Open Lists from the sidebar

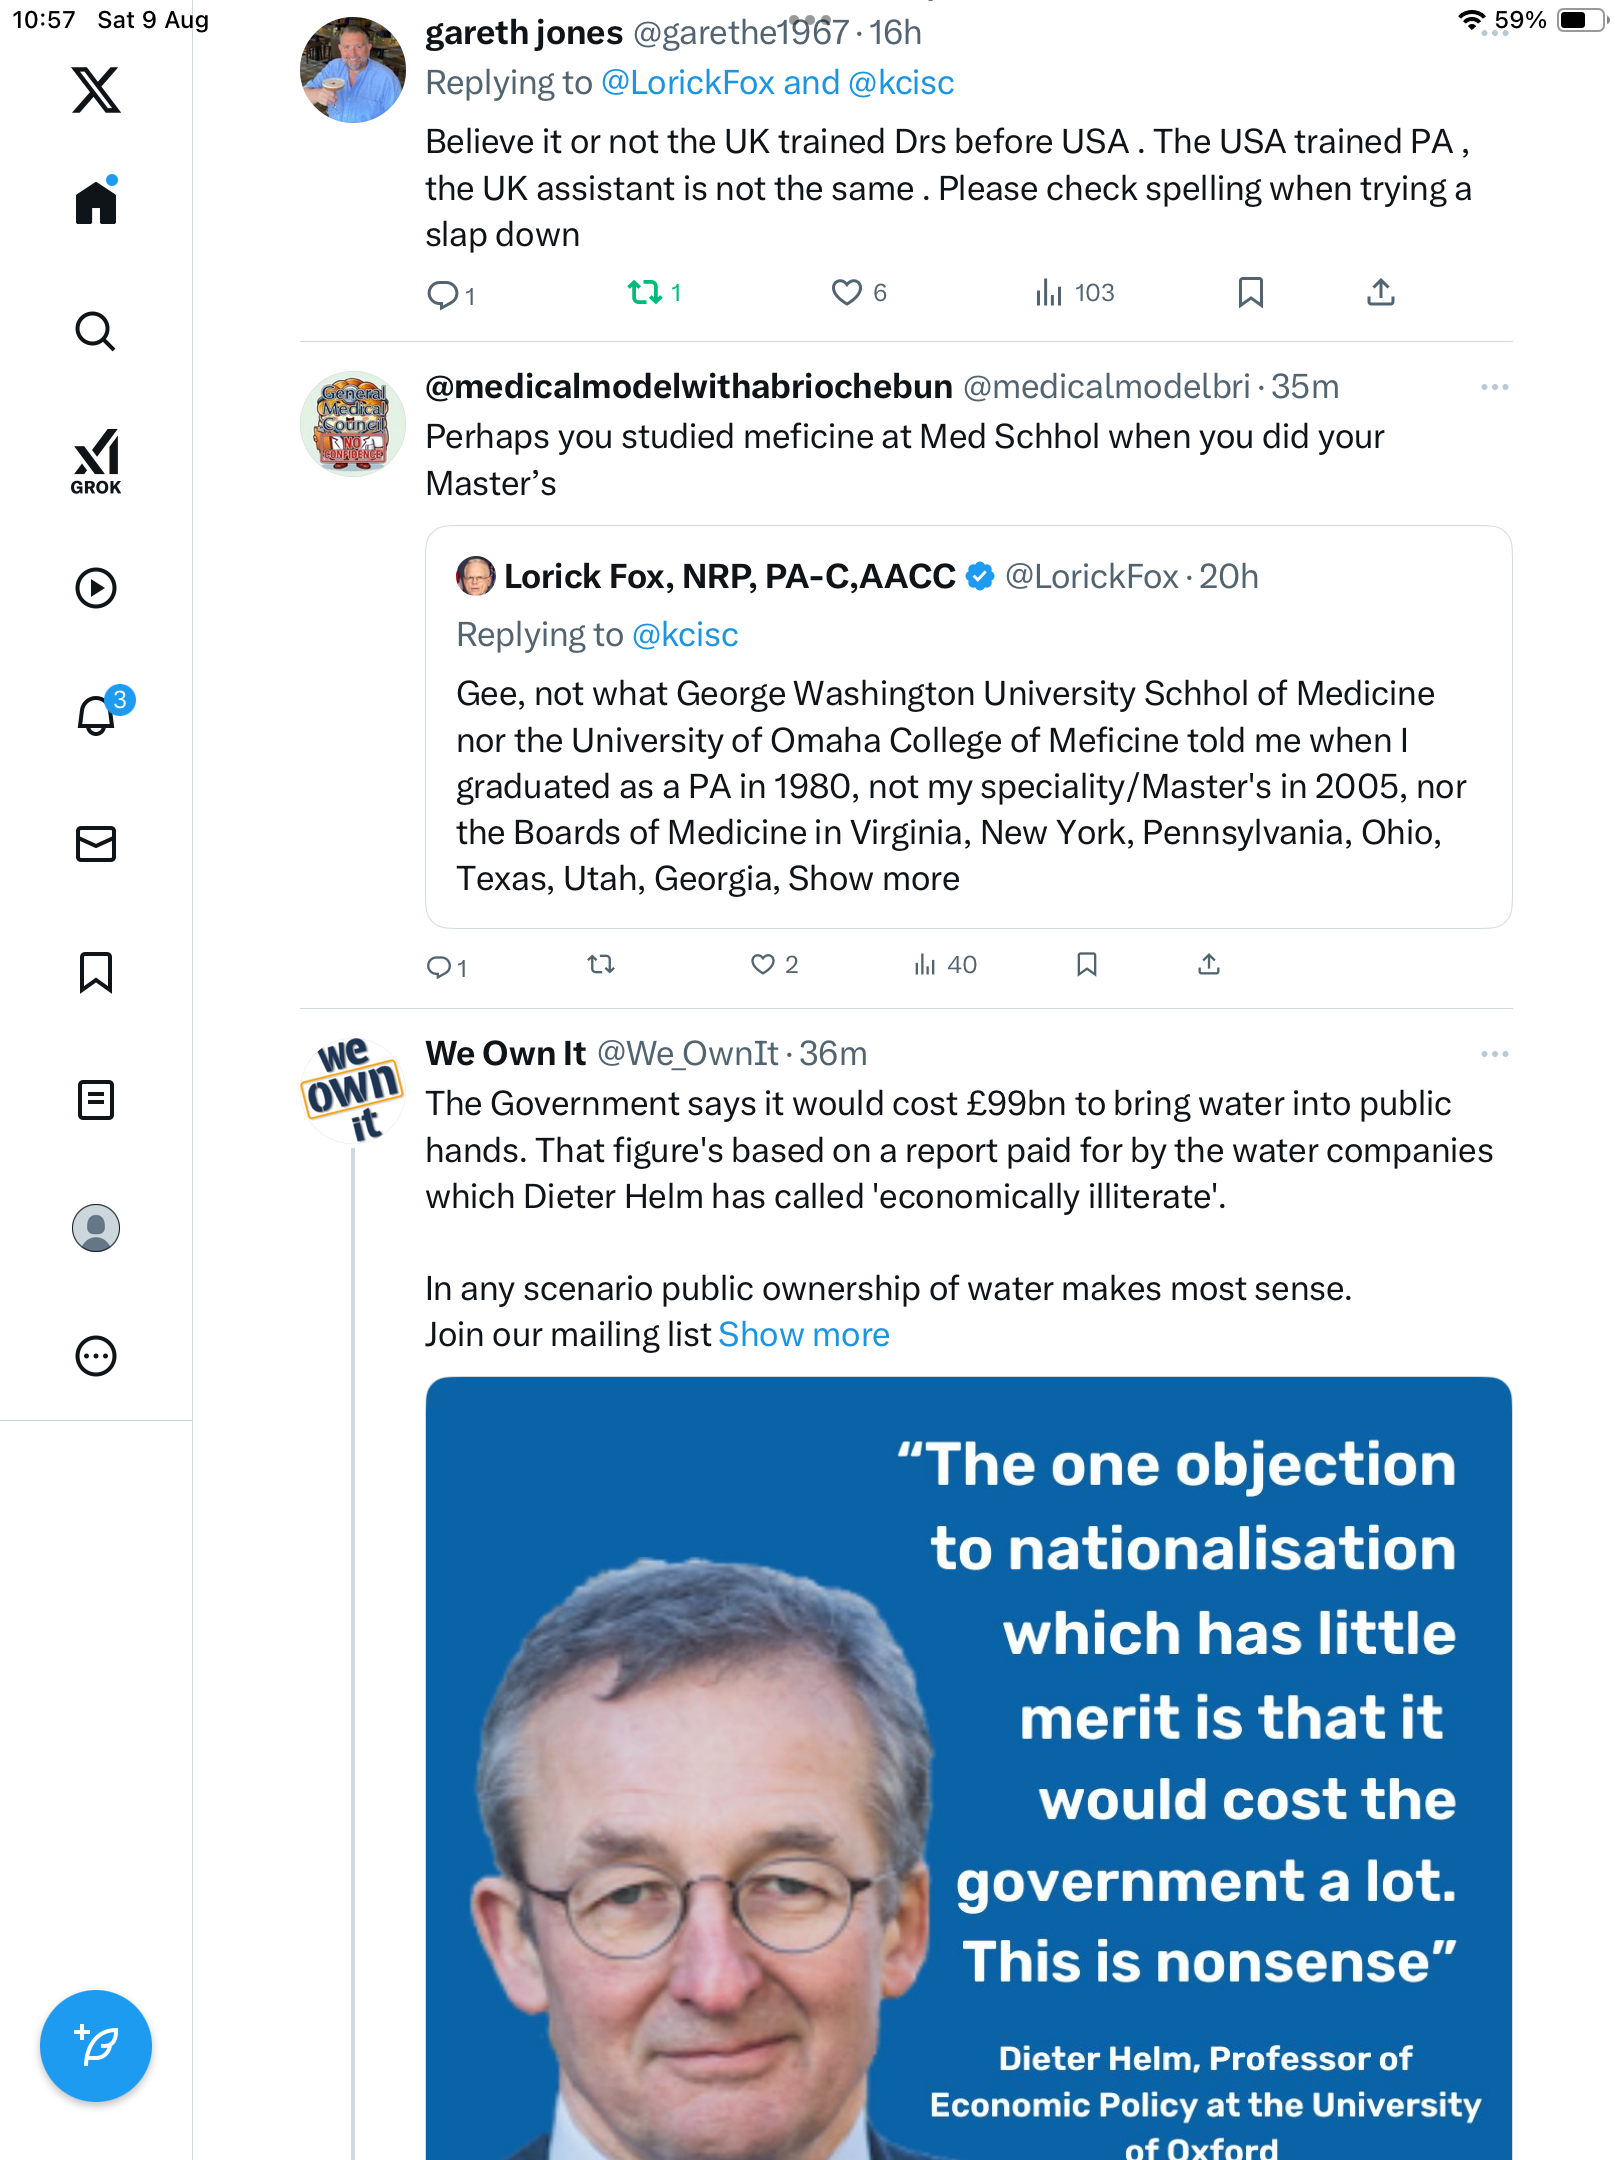click(x=96, y=1100)
